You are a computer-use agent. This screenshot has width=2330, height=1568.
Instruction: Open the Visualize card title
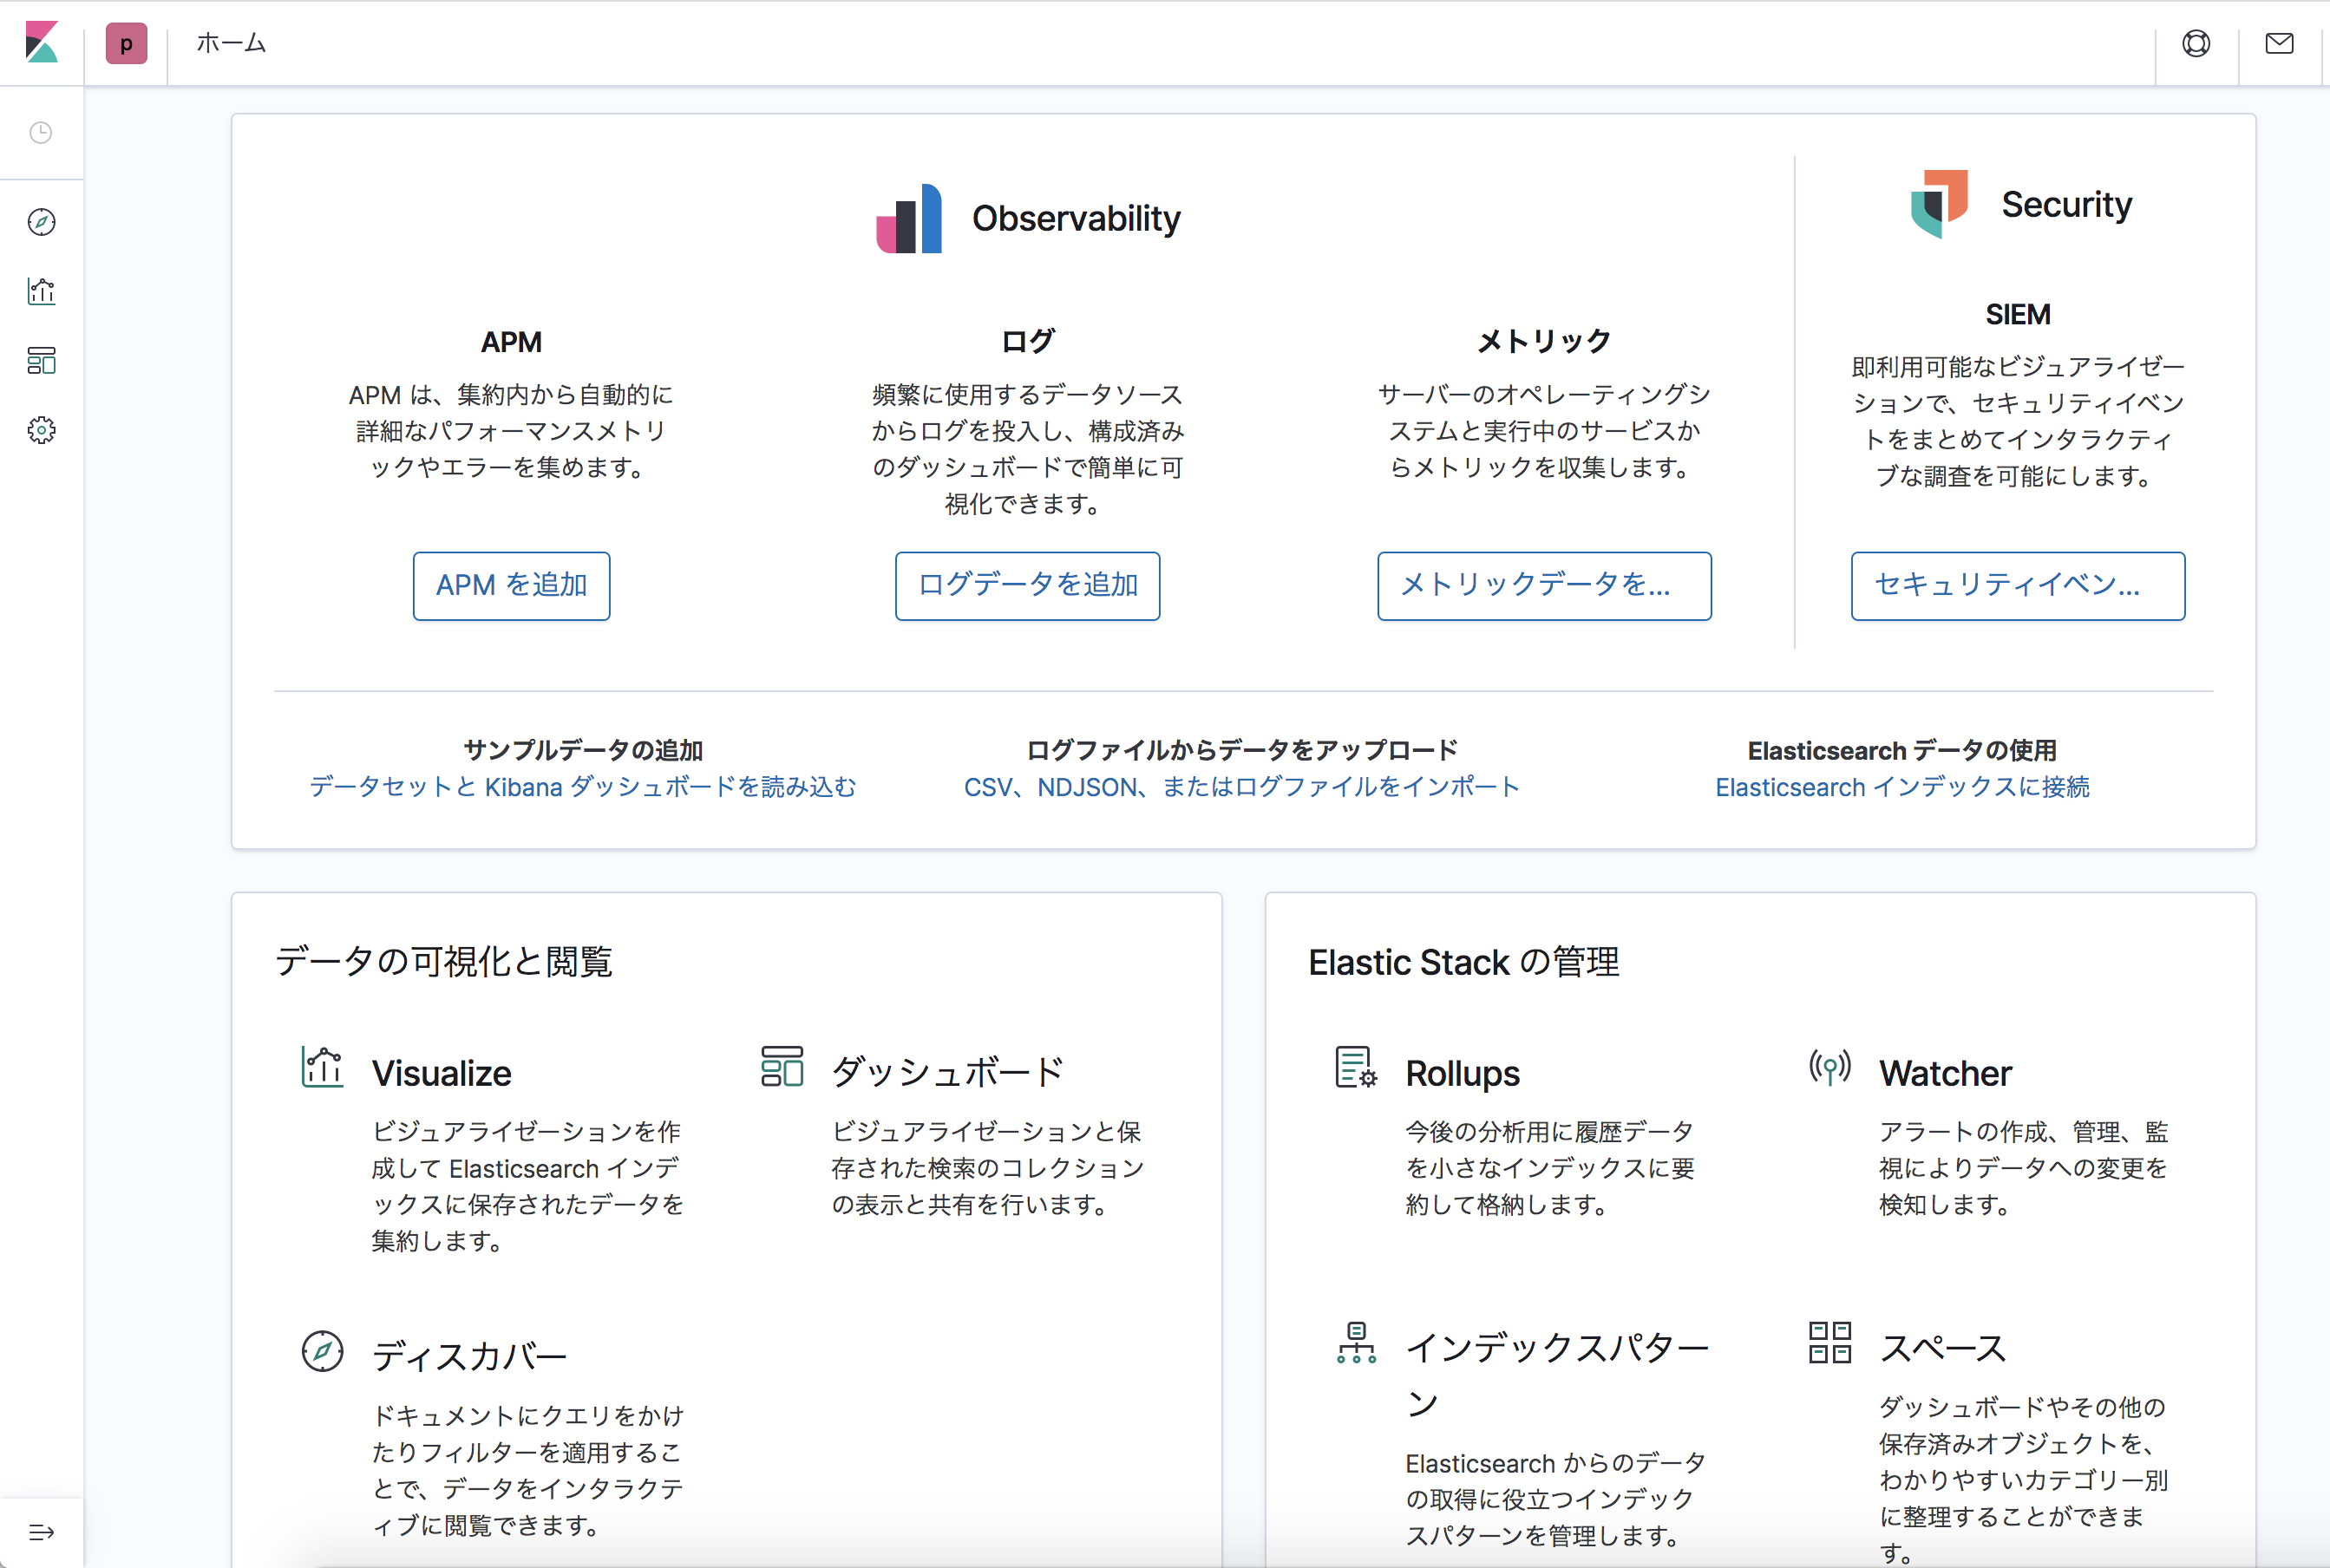tap(441, 1073)
